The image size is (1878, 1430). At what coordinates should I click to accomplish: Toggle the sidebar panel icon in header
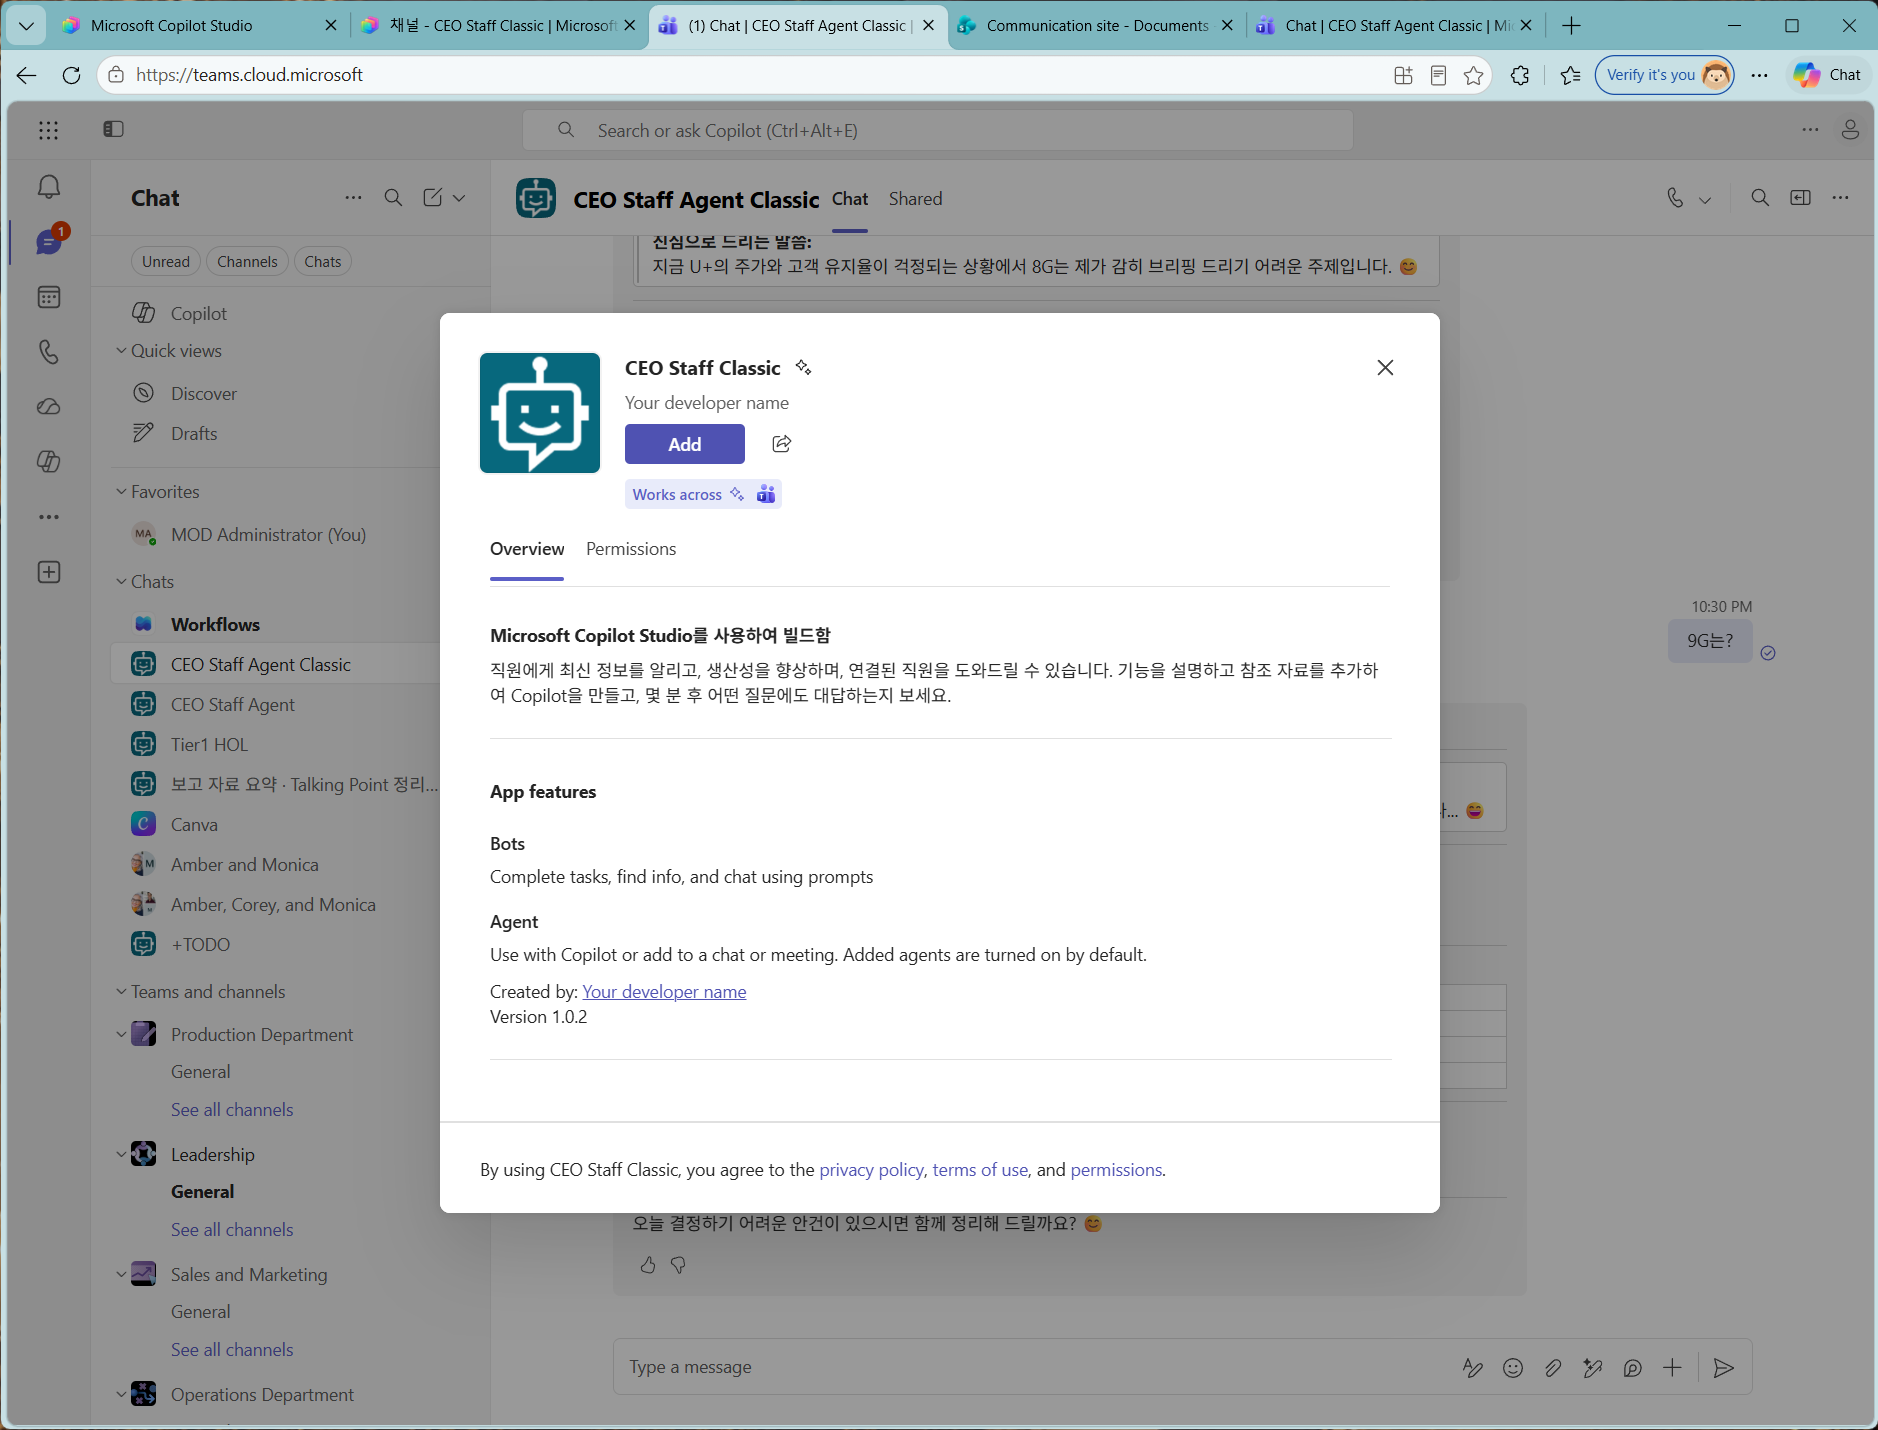(113, 129)
